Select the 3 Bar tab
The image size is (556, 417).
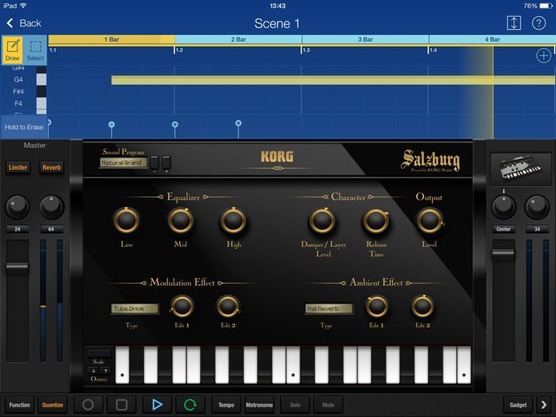(x=365, y=39)
